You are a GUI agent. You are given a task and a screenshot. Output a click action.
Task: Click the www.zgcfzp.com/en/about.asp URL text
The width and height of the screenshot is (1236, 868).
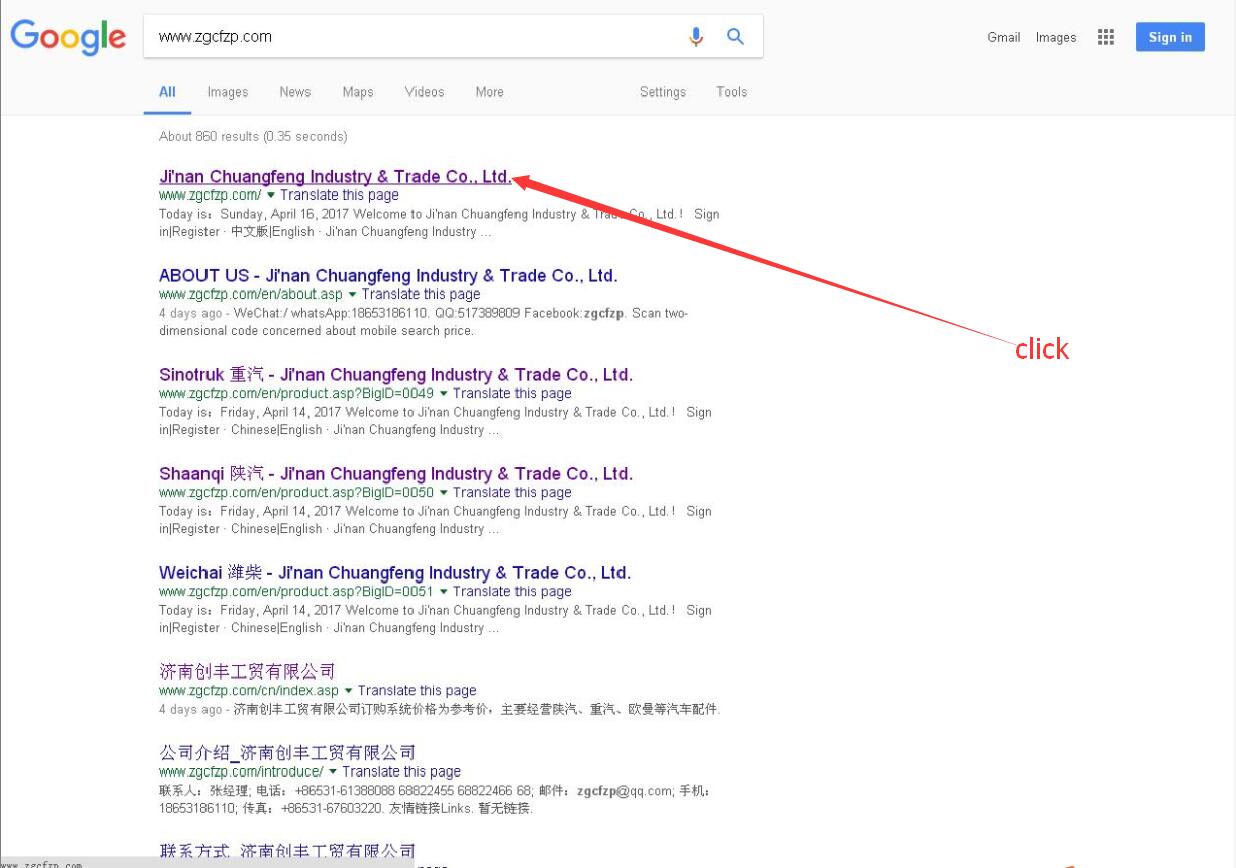[x=251, y=294]
